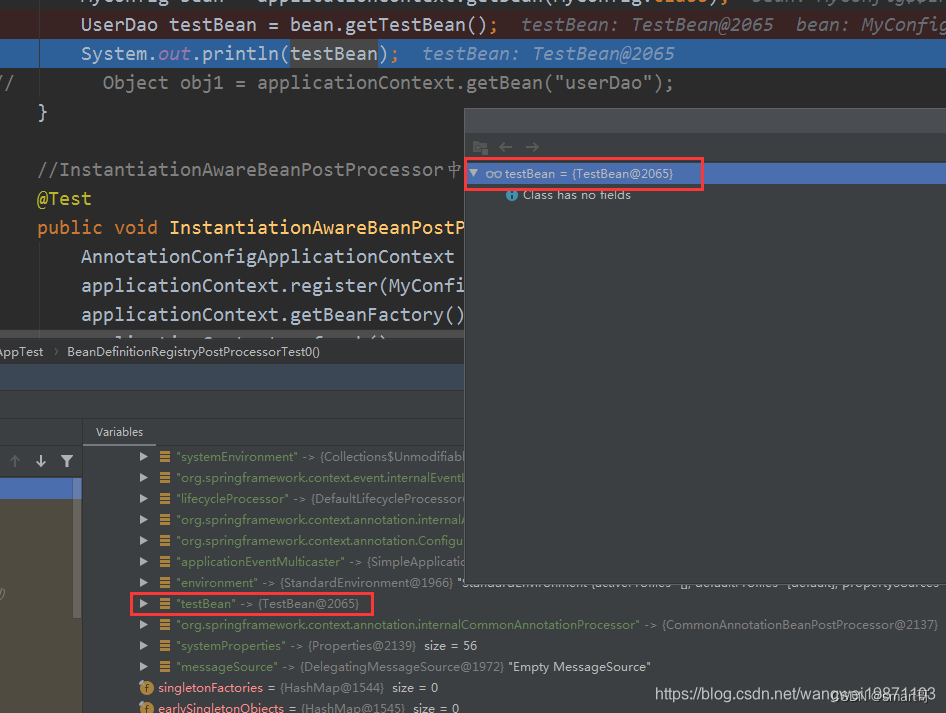Click the forward arrow in the evaluate popup
946x713 pixels.
coord(532,147)
